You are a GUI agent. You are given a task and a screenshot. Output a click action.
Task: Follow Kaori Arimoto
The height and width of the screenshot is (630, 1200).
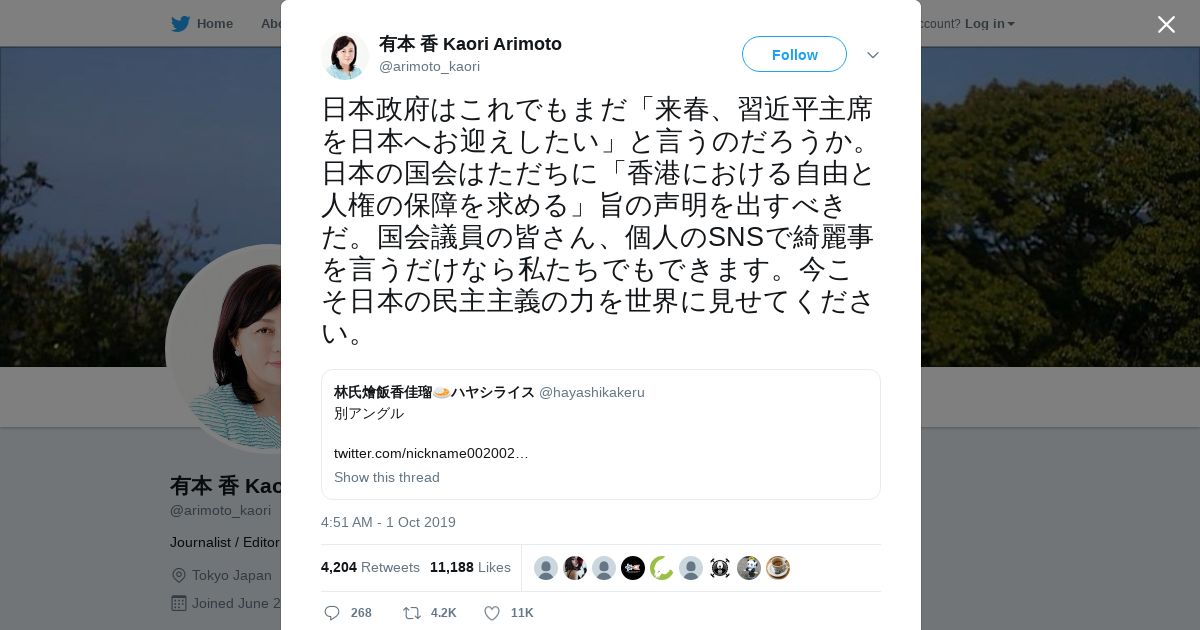click(794, 54)
